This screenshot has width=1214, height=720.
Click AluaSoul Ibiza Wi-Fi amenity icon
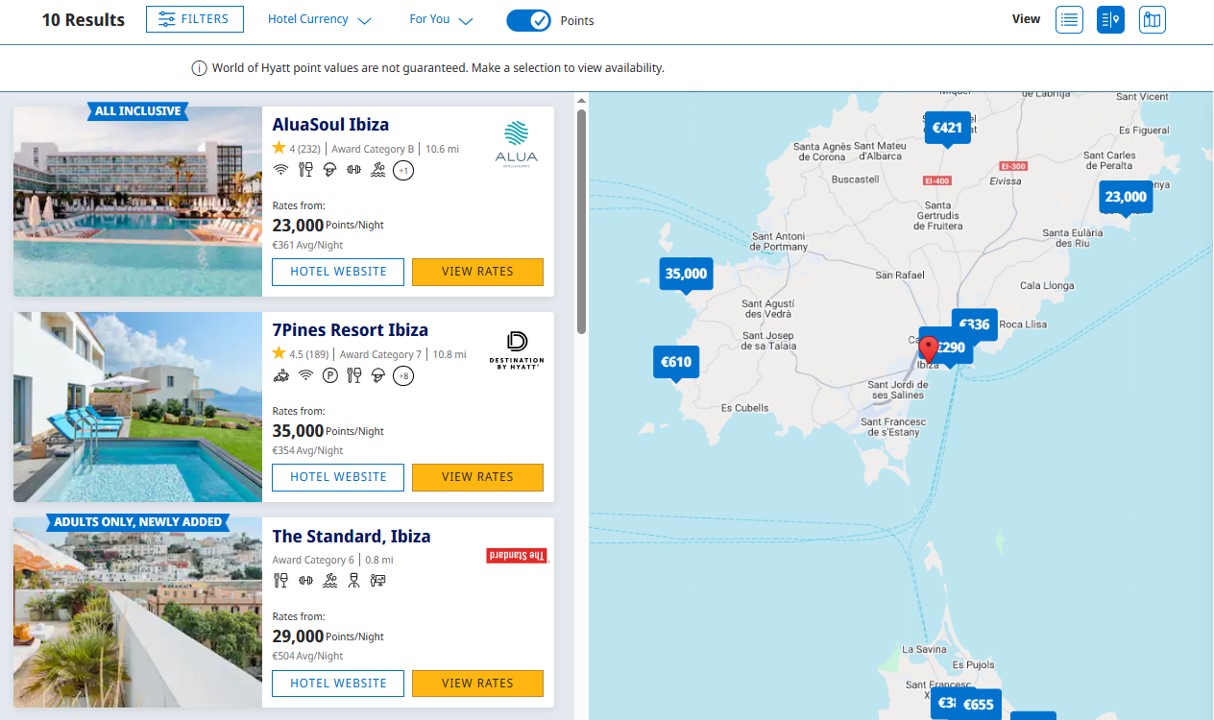click(281, 170)
